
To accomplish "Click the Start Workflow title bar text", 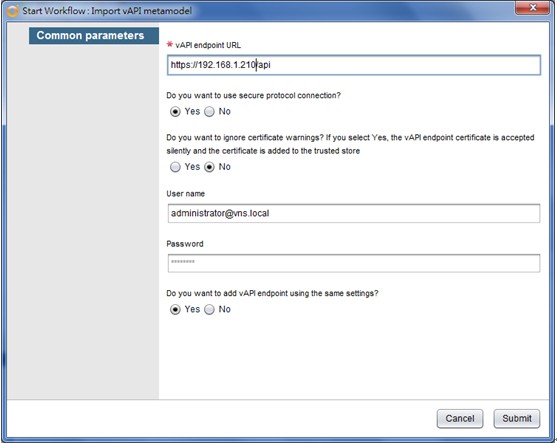I will click(107, 11).
